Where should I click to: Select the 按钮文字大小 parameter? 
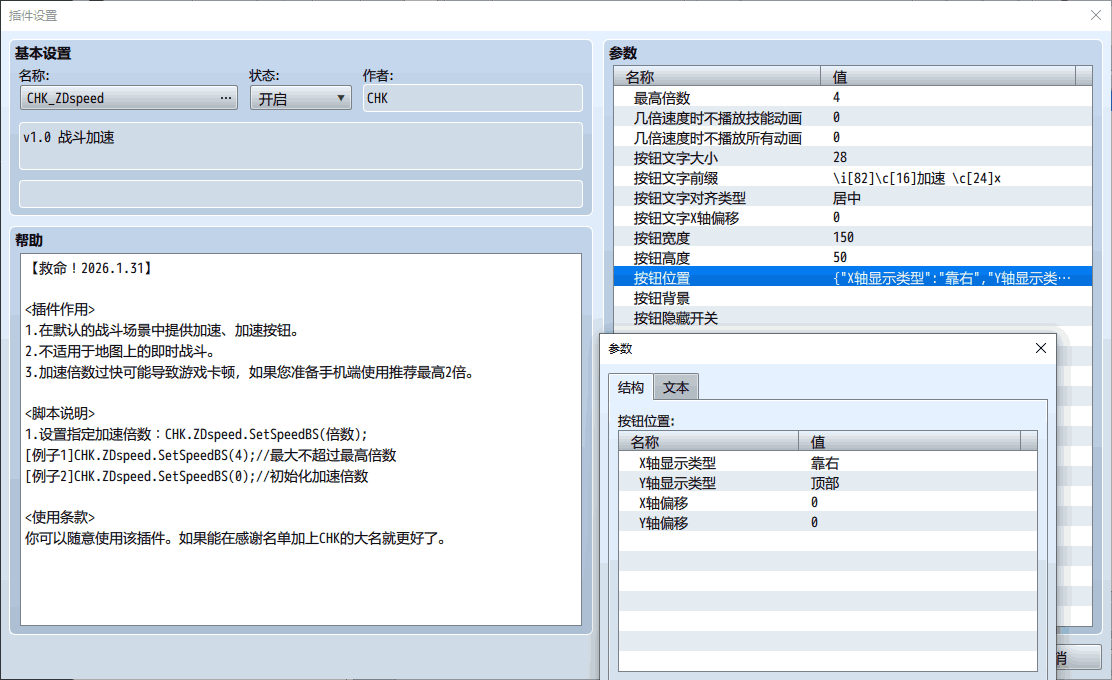(x=852, y=157)
